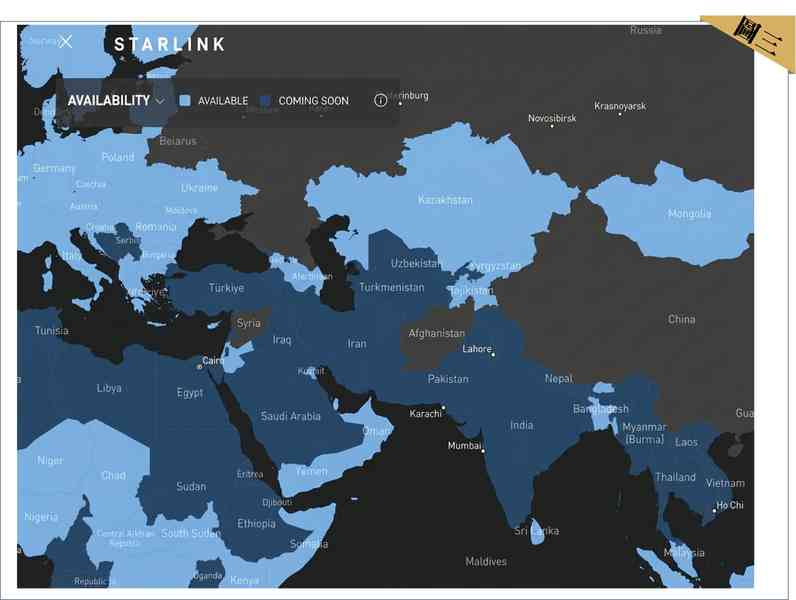The width and height of the screenshot is (796, 600).
Task: Click the Maldives label
Action: point(486,561)
